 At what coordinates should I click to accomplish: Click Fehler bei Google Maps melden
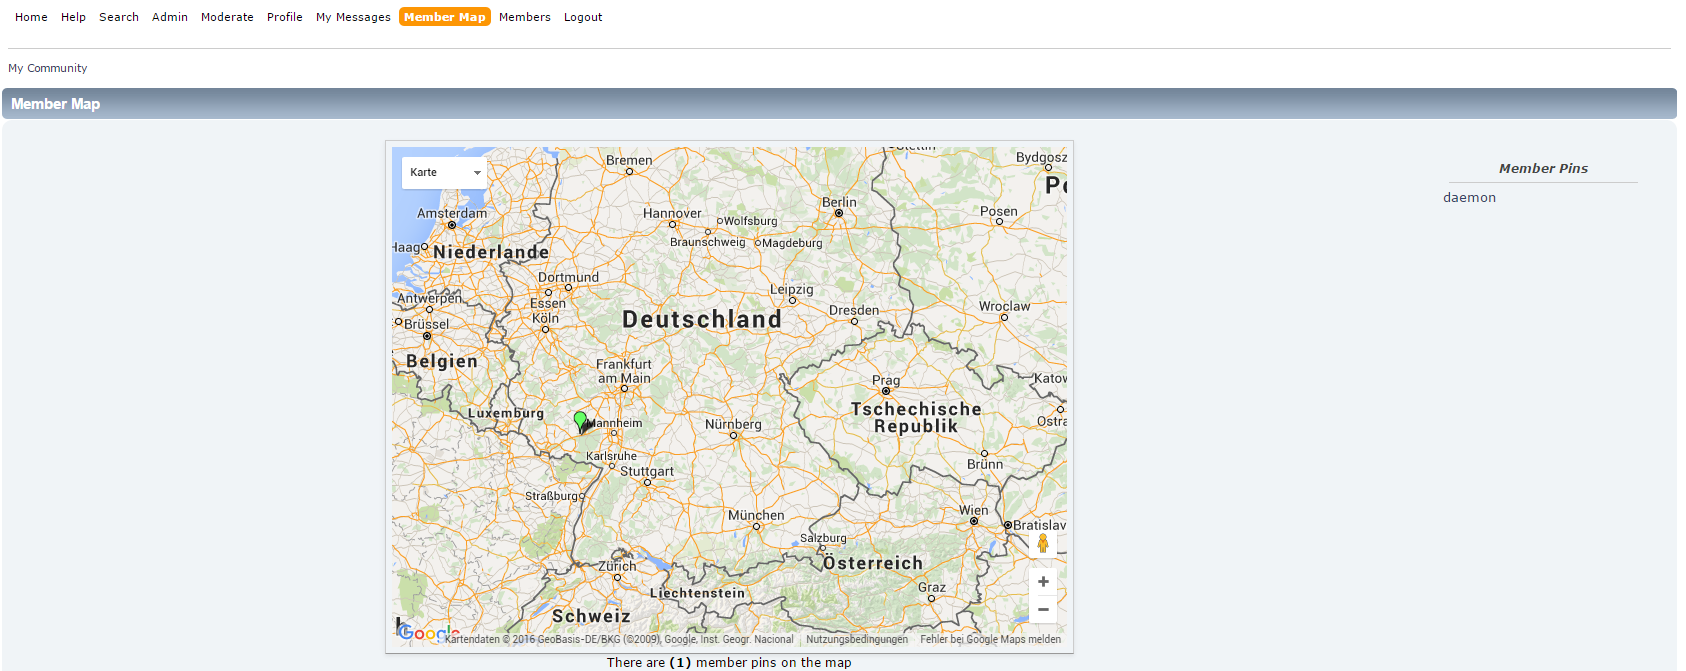pos(990,640)
